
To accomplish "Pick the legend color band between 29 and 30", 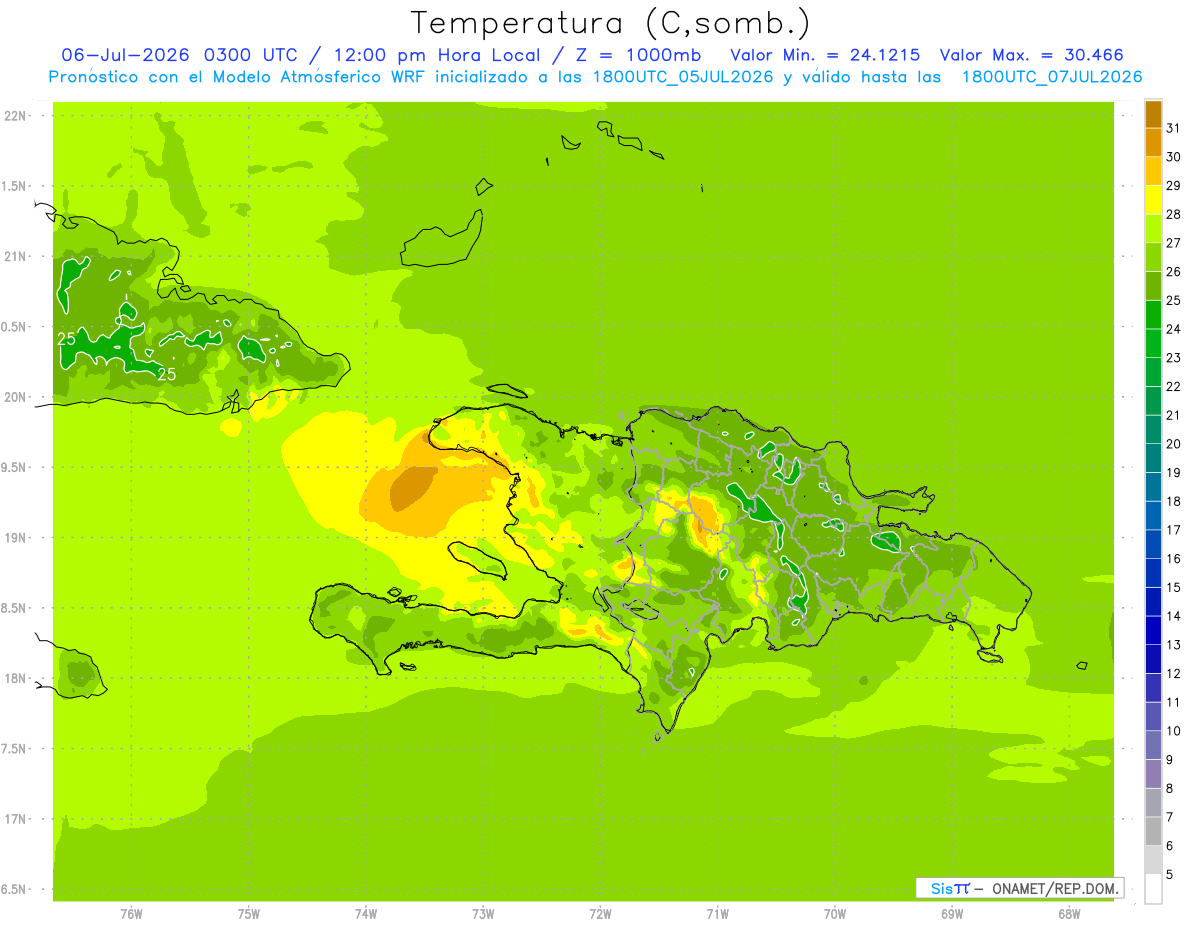I will tap(1153, 171).
